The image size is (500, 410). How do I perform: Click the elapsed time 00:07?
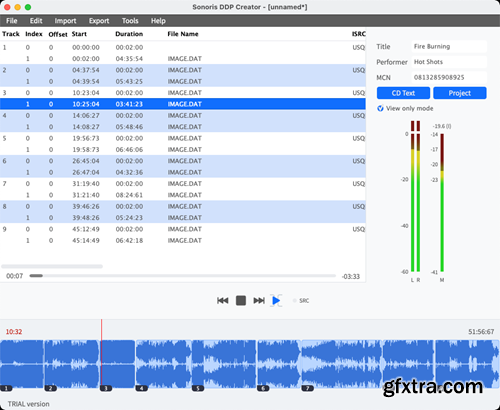point(15,276)
